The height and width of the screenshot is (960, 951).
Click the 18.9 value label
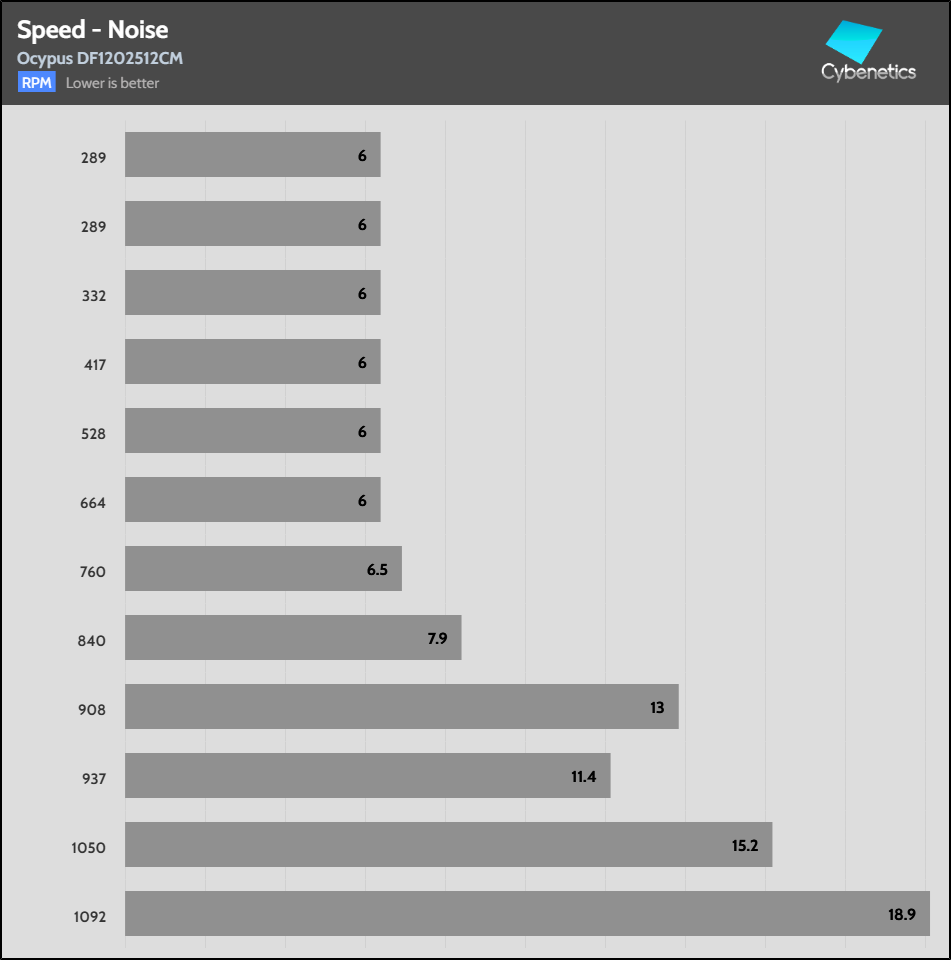(901, 914)
